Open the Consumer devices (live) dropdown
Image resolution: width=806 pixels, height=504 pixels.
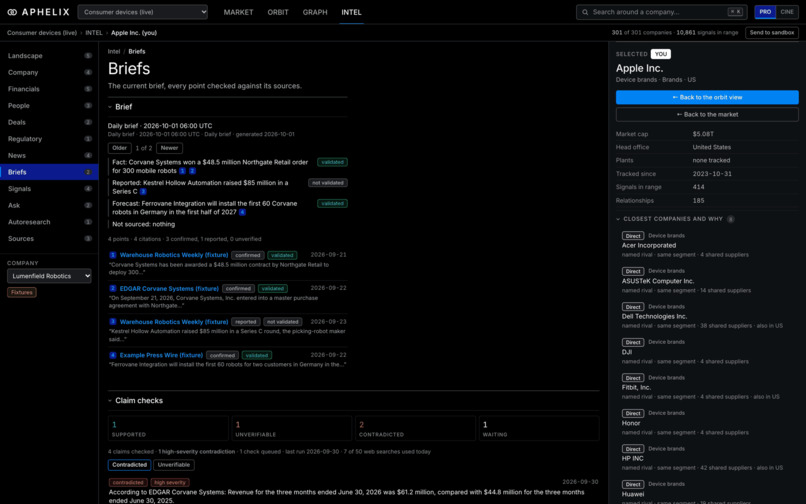click(142, 12)
